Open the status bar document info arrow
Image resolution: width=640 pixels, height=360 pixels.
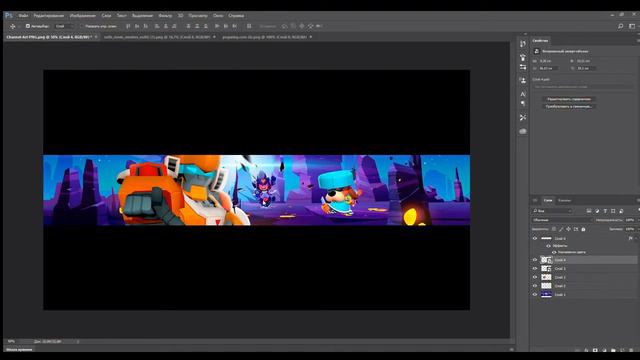[78, 341]
